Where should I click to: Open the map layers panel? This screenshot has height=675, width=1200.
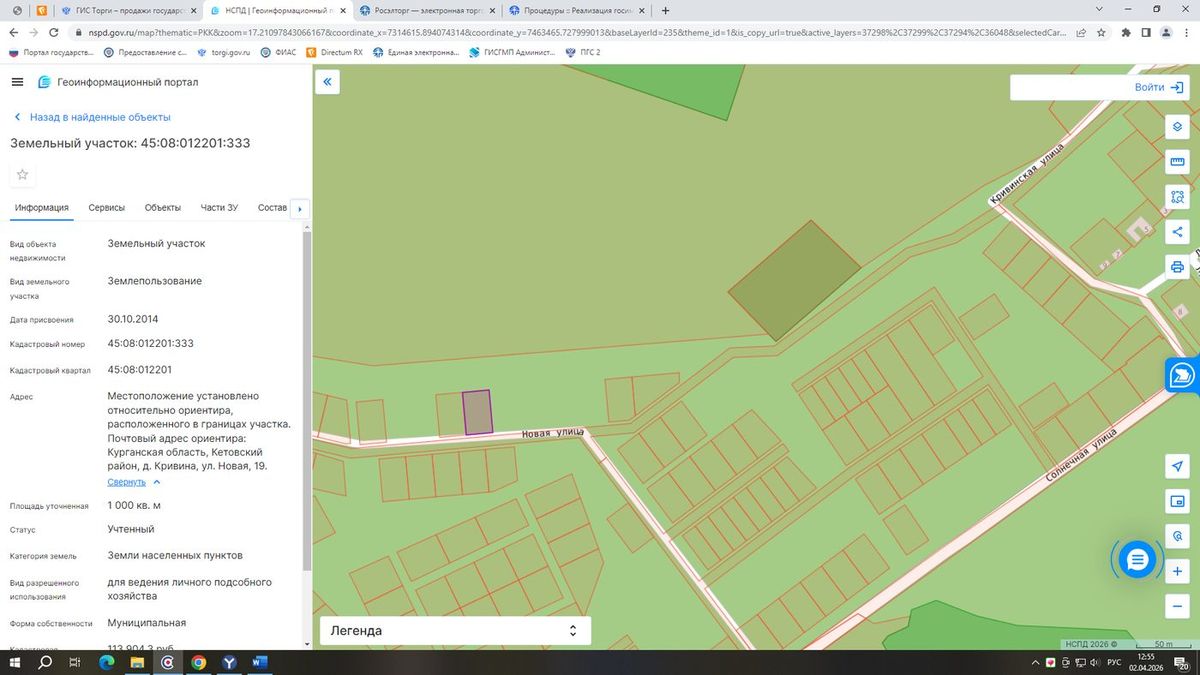point(1177,127)
